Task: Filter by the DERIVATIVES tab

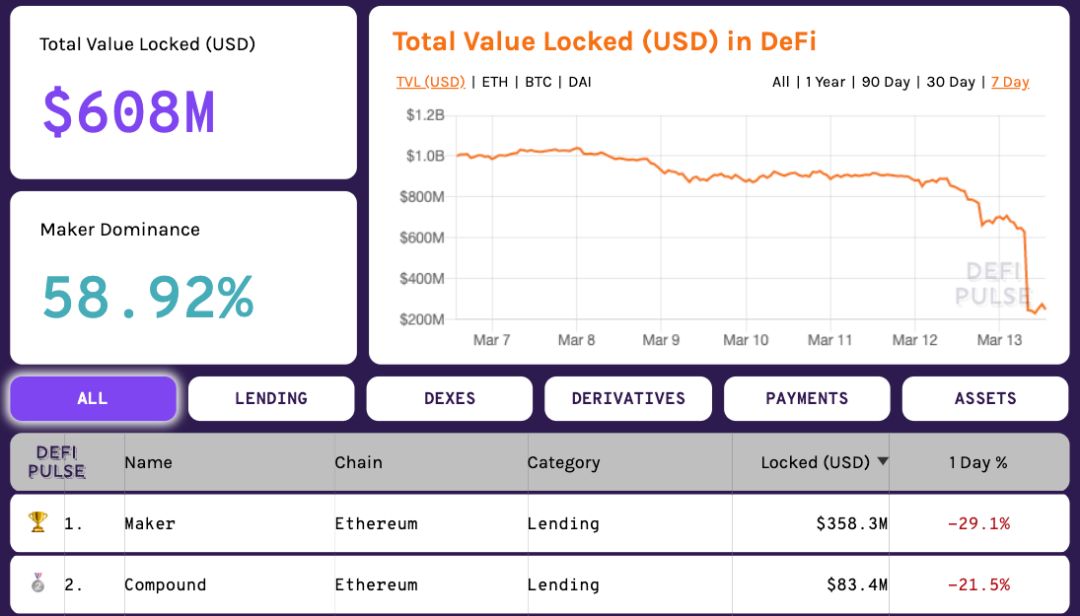Action: [x=628, y=398]
